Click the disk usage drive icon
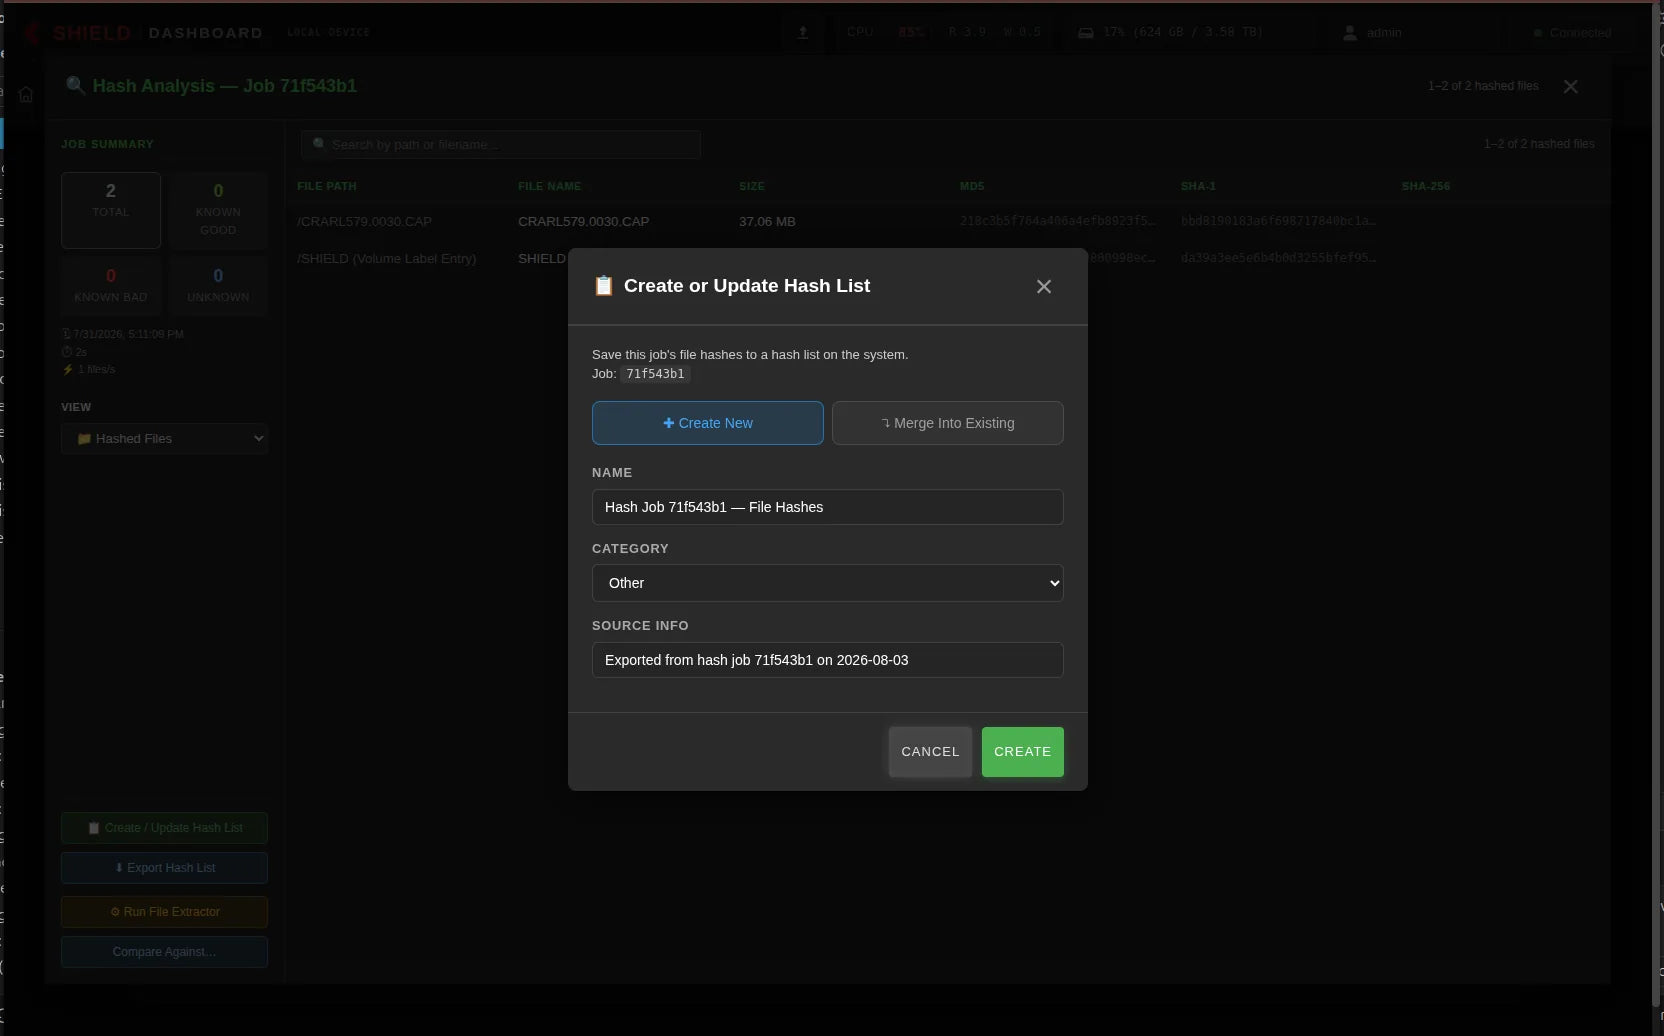Screen dimensions: 1664x1036 tap(1086, 33)
